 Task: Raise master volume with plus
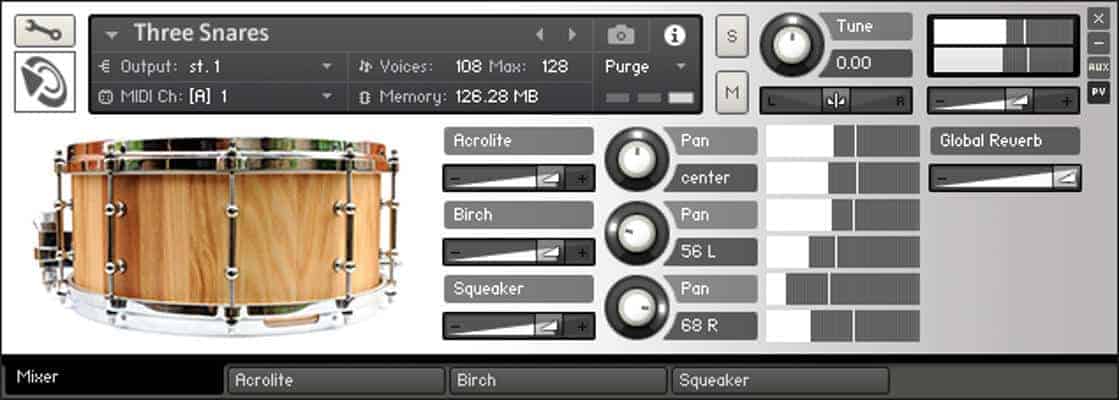point(1067,102)
